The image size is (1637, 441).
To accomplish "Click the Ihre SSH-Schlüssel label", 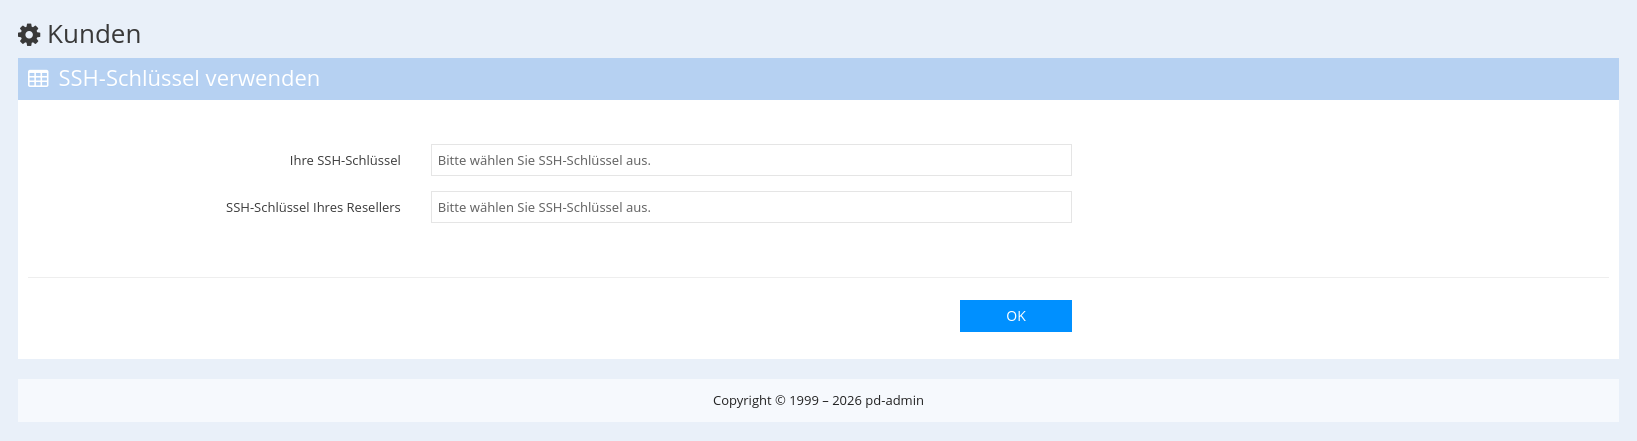I will [x=345, y=160].
